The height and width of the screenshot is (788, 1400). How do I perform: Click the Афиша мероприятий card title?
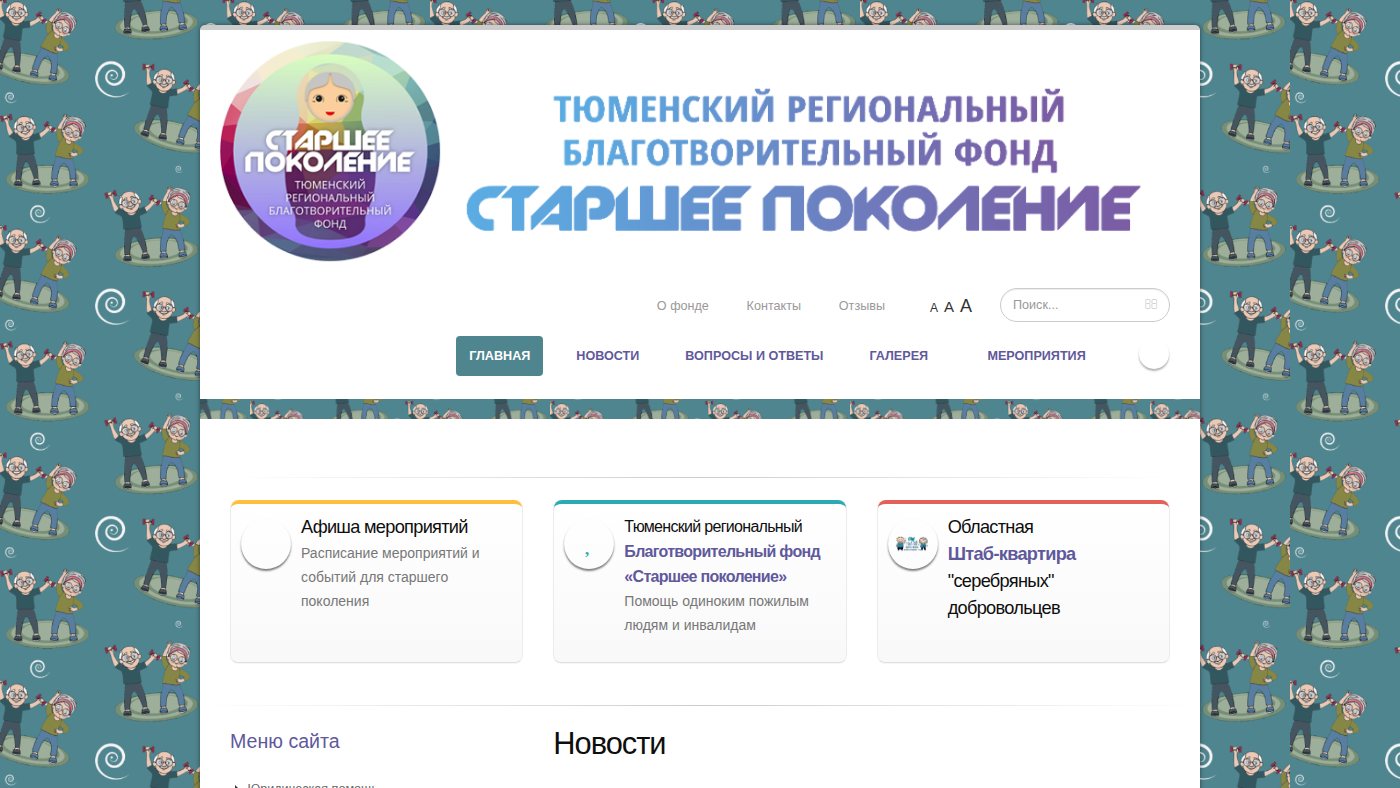[x=385, y=527]
